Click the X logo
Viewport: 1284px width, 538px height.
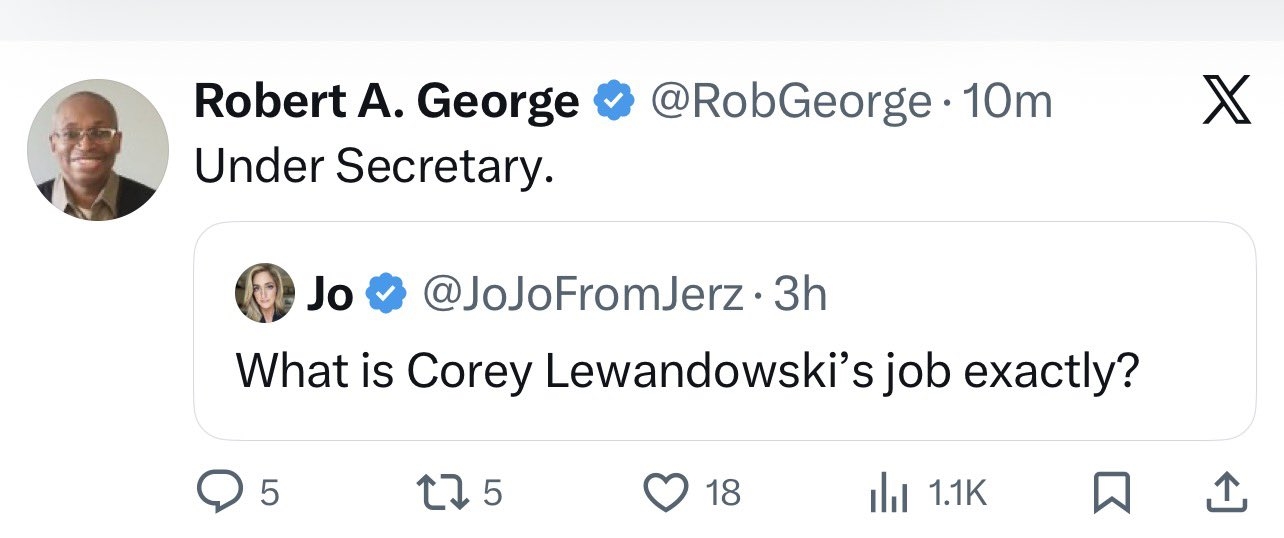[1227, 103]
